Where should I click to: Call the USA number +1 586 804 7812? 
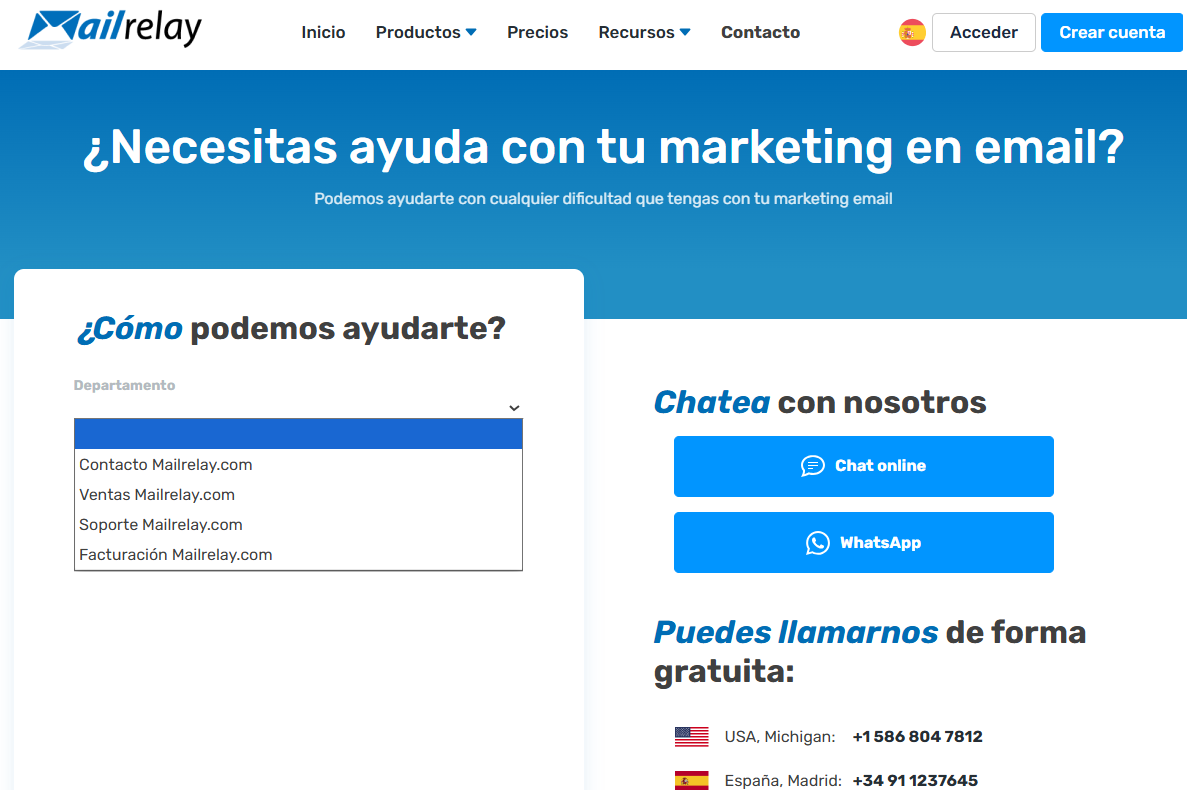pos(917,736)
